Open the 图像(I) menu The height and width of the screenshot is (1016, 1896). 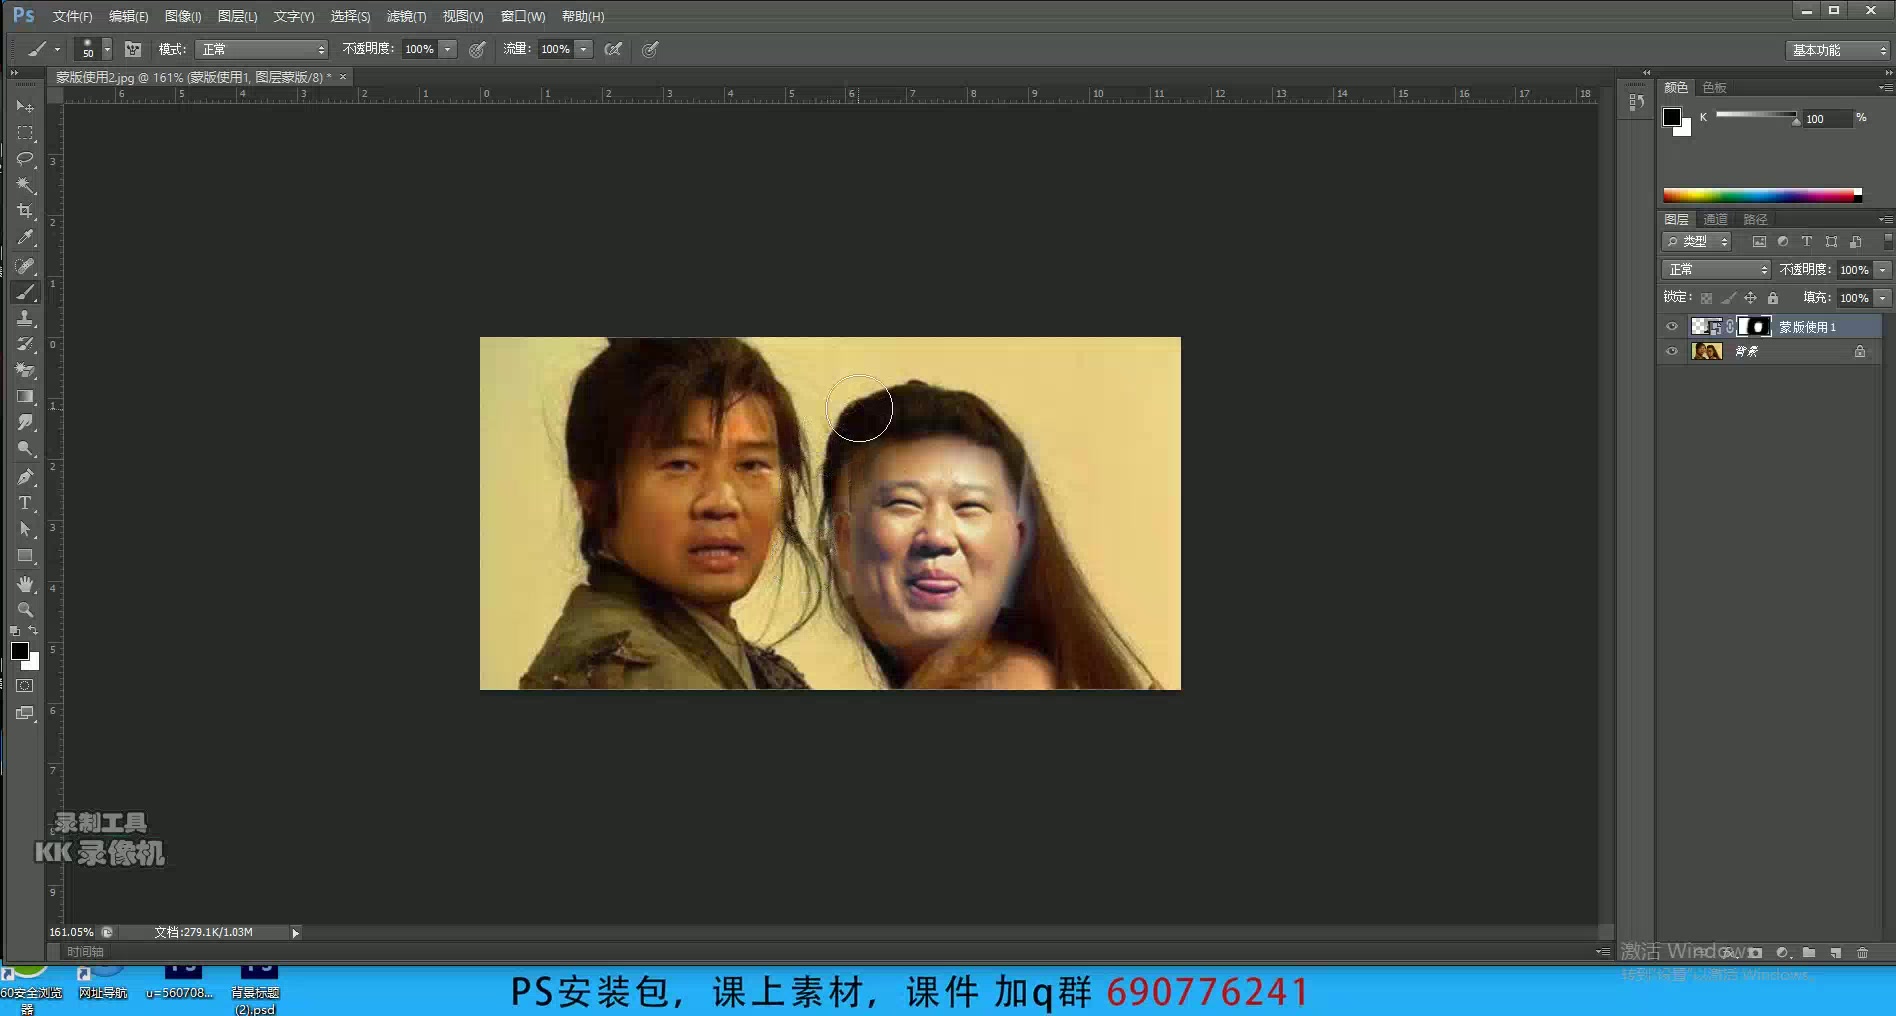183,16
